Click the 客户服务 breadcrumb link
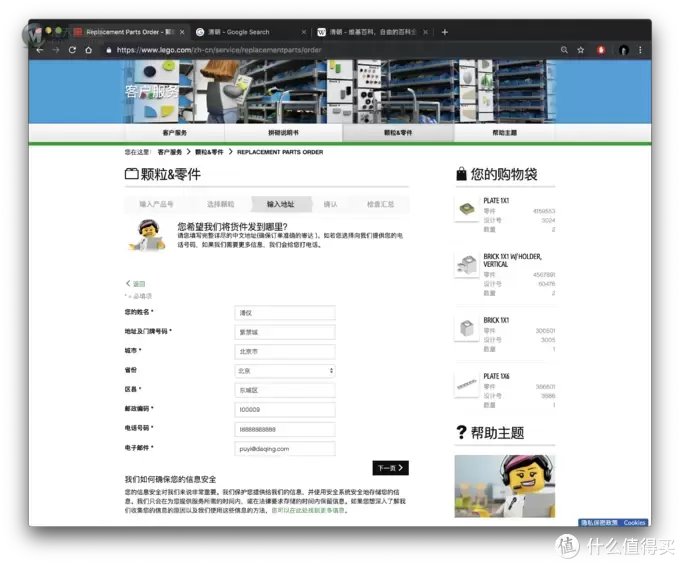The height and width of the screenshot is (564, 680). pos(170,152)
